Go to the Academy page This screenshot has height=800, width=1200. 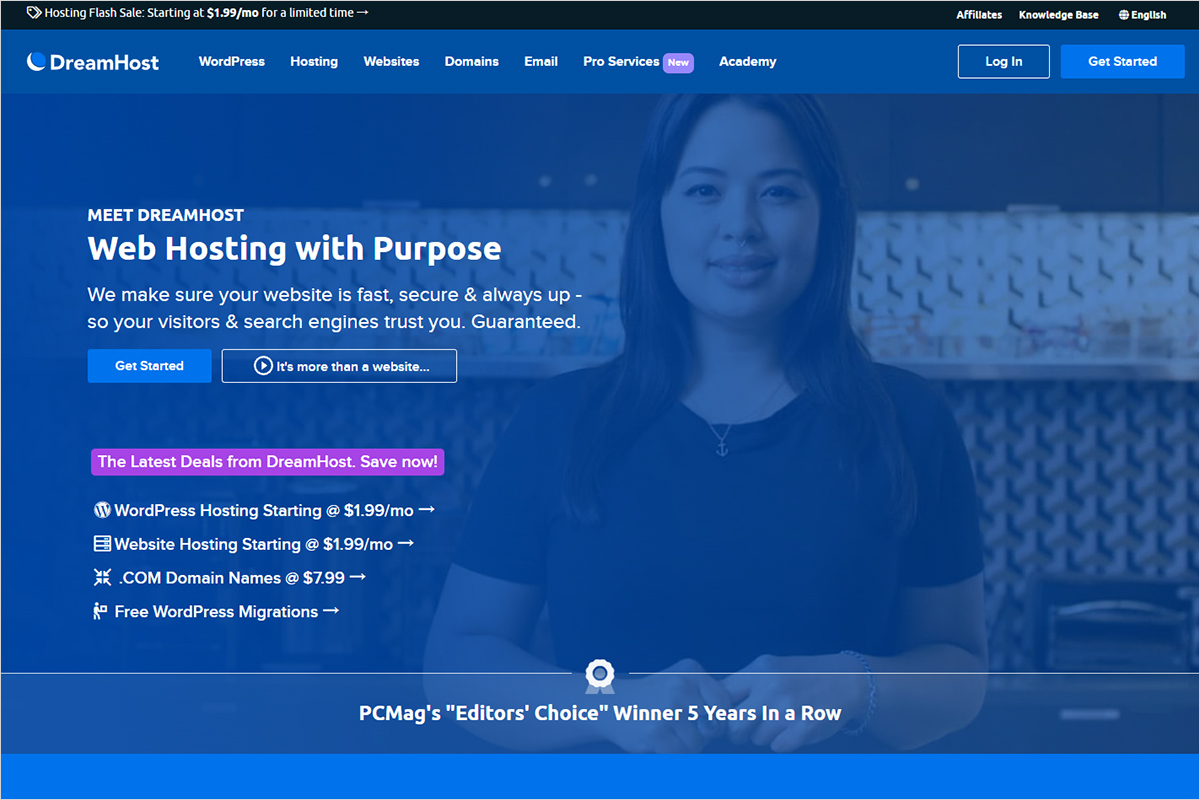pos(748,61)
